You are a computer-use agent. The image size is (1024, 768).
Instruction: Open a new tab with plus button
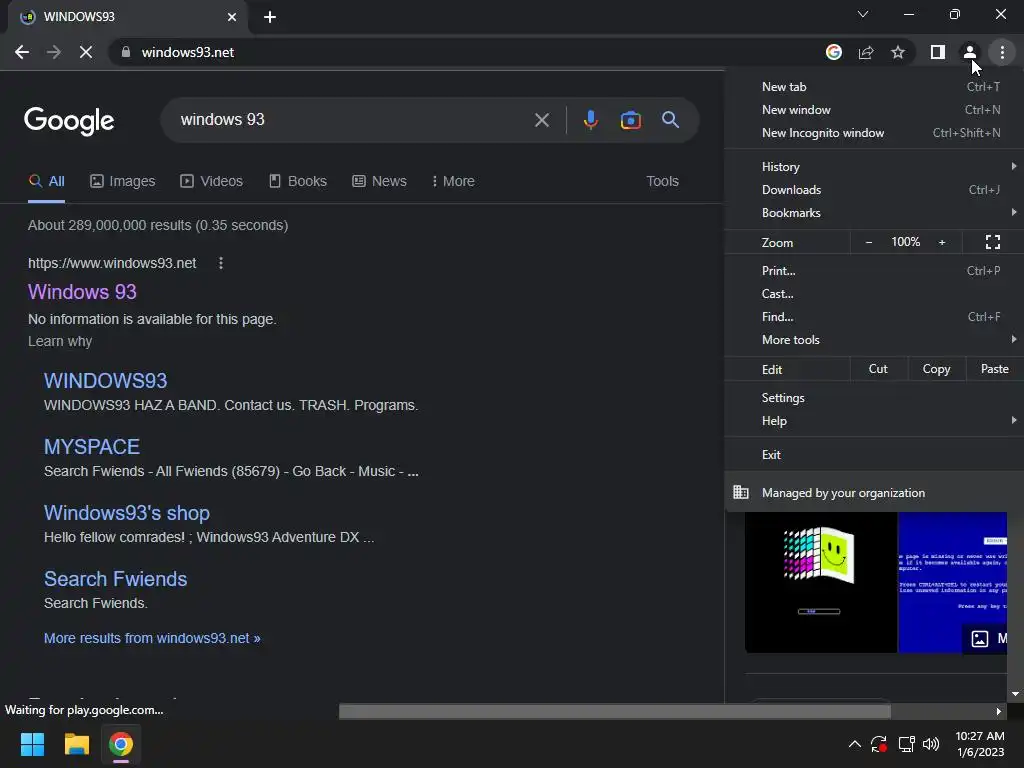(x=270, y=17)
